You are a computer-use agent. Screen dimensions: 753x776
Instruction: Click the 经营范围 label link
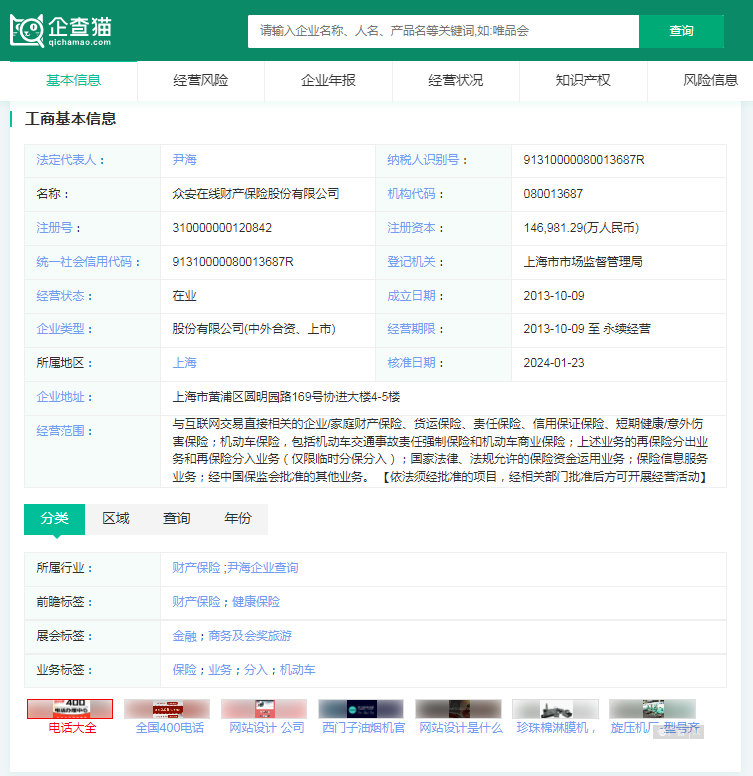click(x=60, y=431)
